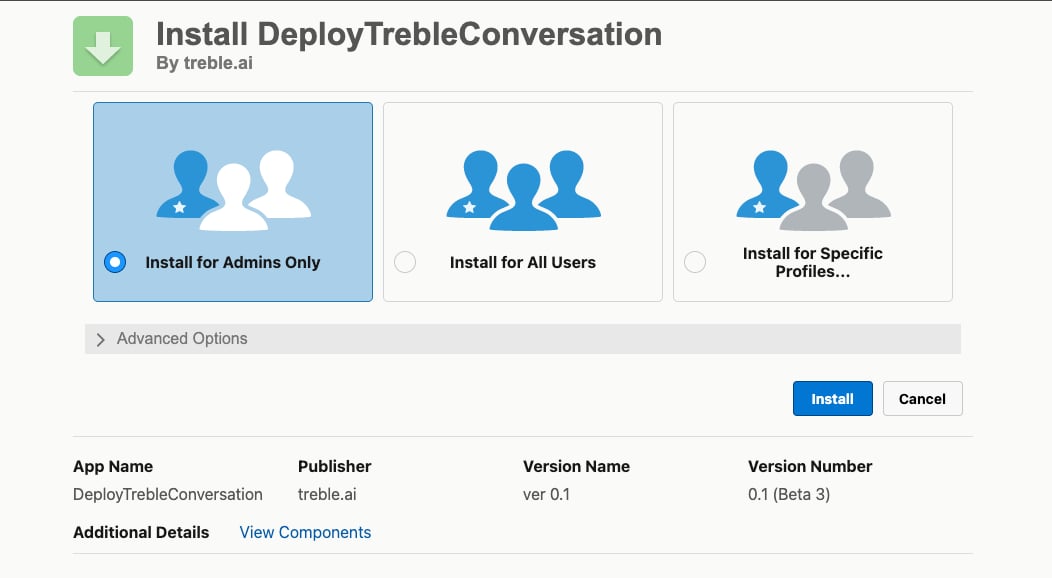Click the 'Install for Admins Only' label
Screen dimensions: 1052x578
[x=233, y=262]
